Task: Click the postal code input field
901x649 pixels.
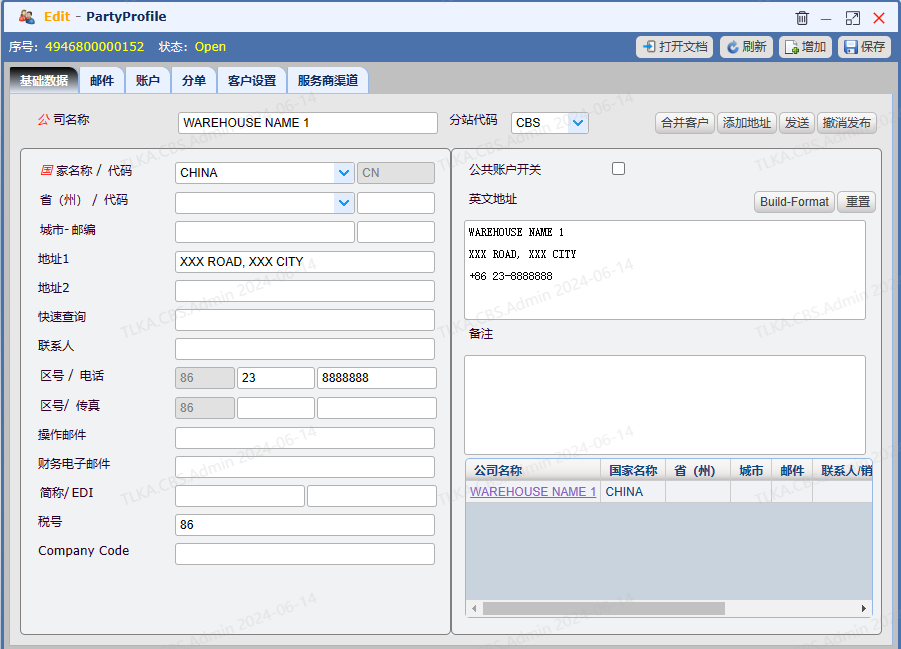Action: (396, 232)
